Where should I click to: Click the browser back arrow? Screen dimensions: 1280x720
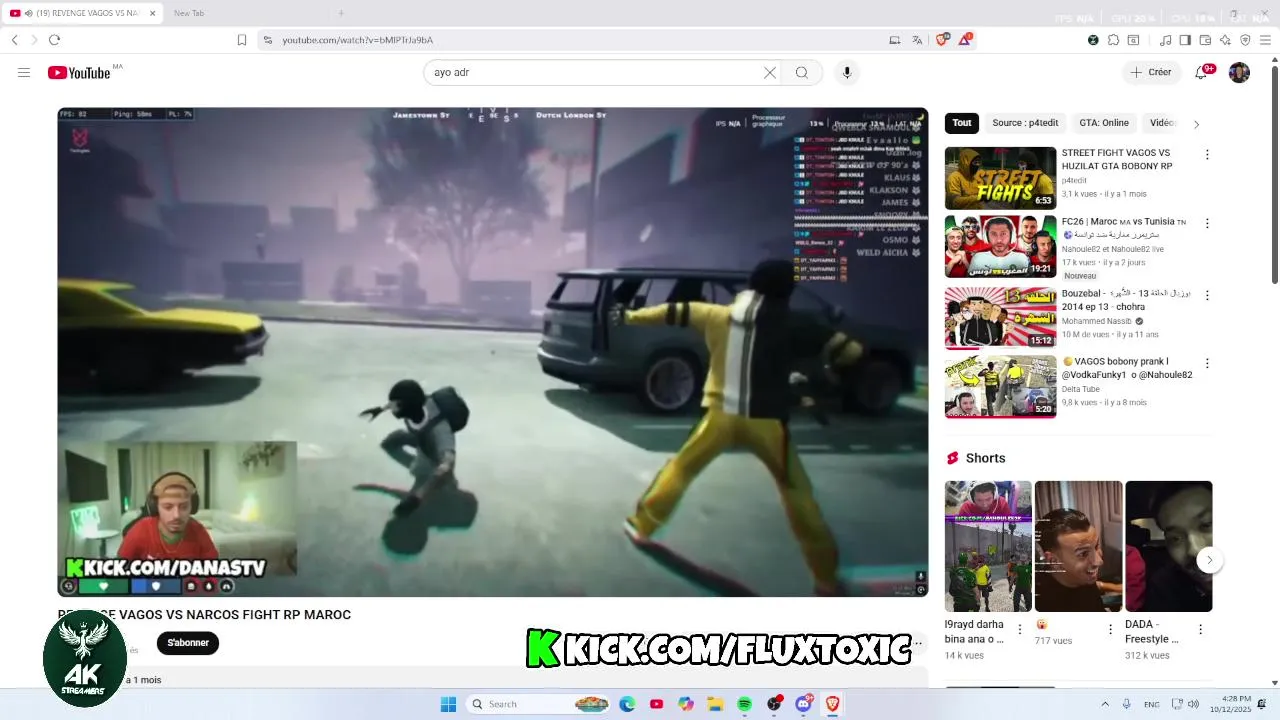[15, 40]
